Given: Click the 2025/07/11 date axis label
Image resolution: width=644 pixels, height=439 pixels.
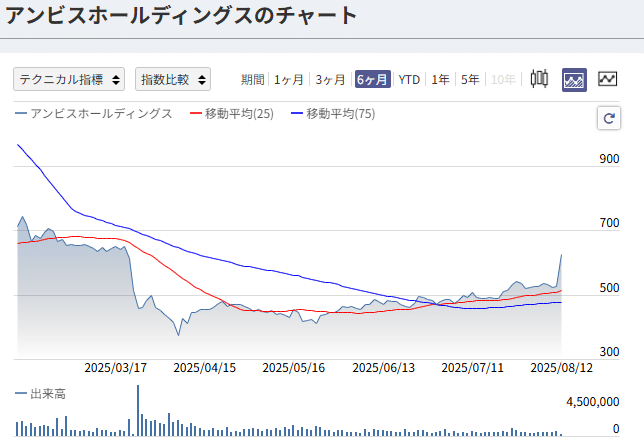Looking at the screenshot, I should pyautogui.click(x=472, y=368).
